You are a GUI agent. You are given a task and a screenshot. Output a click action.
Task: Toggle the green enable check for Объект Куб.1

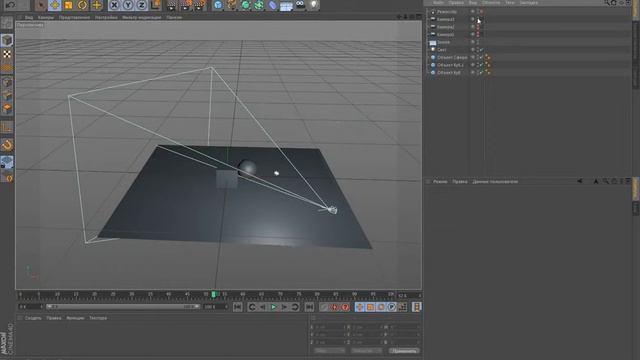coord(482,65)
